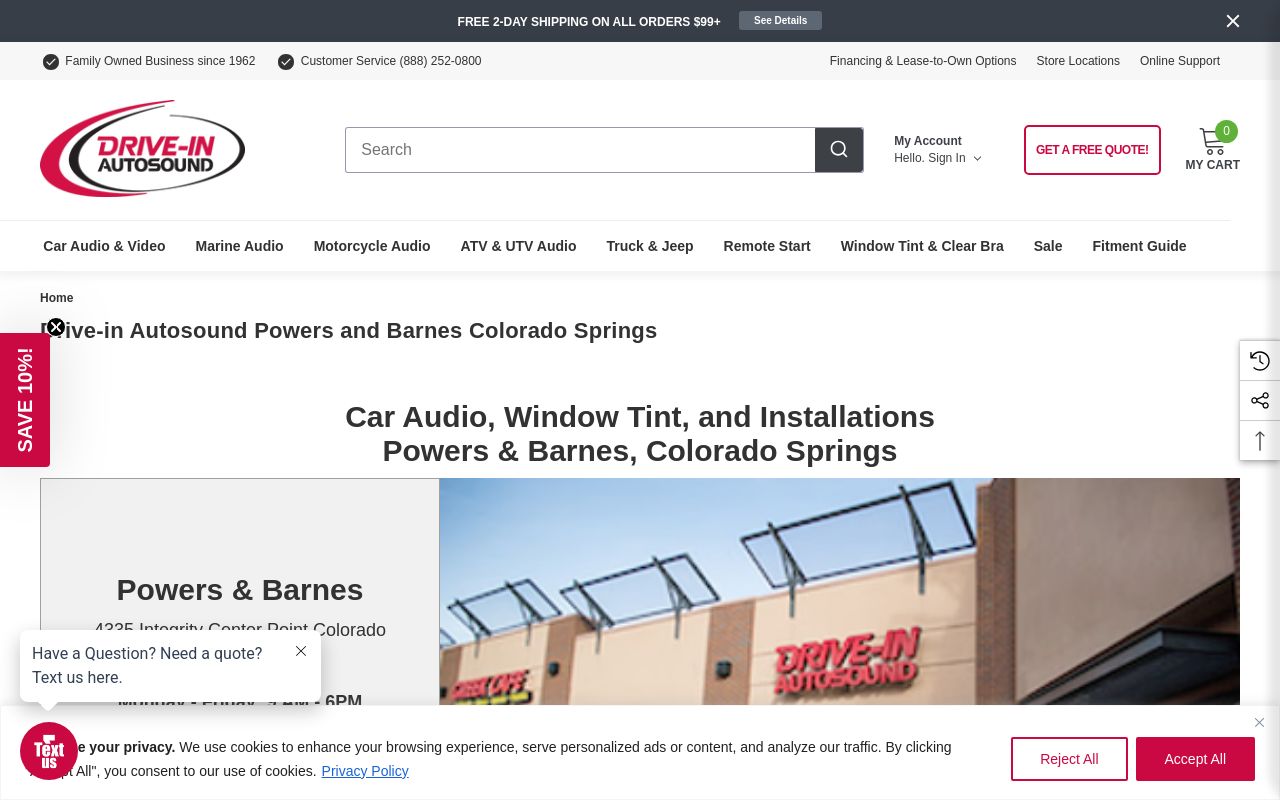The image size is (1280, 800).
Task: Click the See Details shipping button
Action: pyautogui.click(x=780, y=21)
